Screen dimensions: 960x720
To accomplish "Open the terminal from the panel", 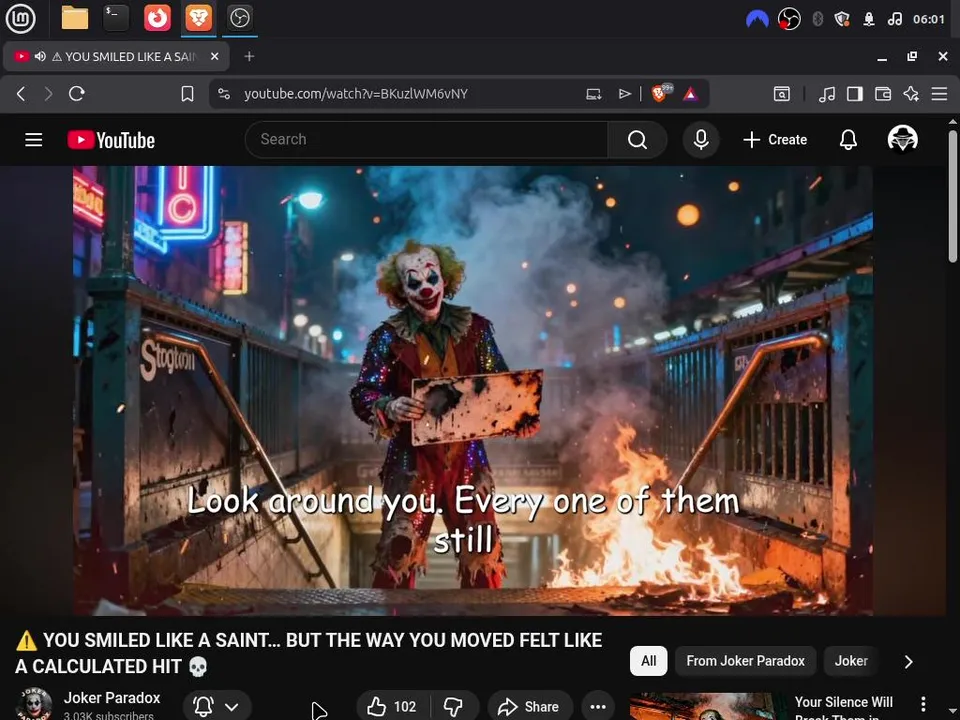I will [116, 18].
